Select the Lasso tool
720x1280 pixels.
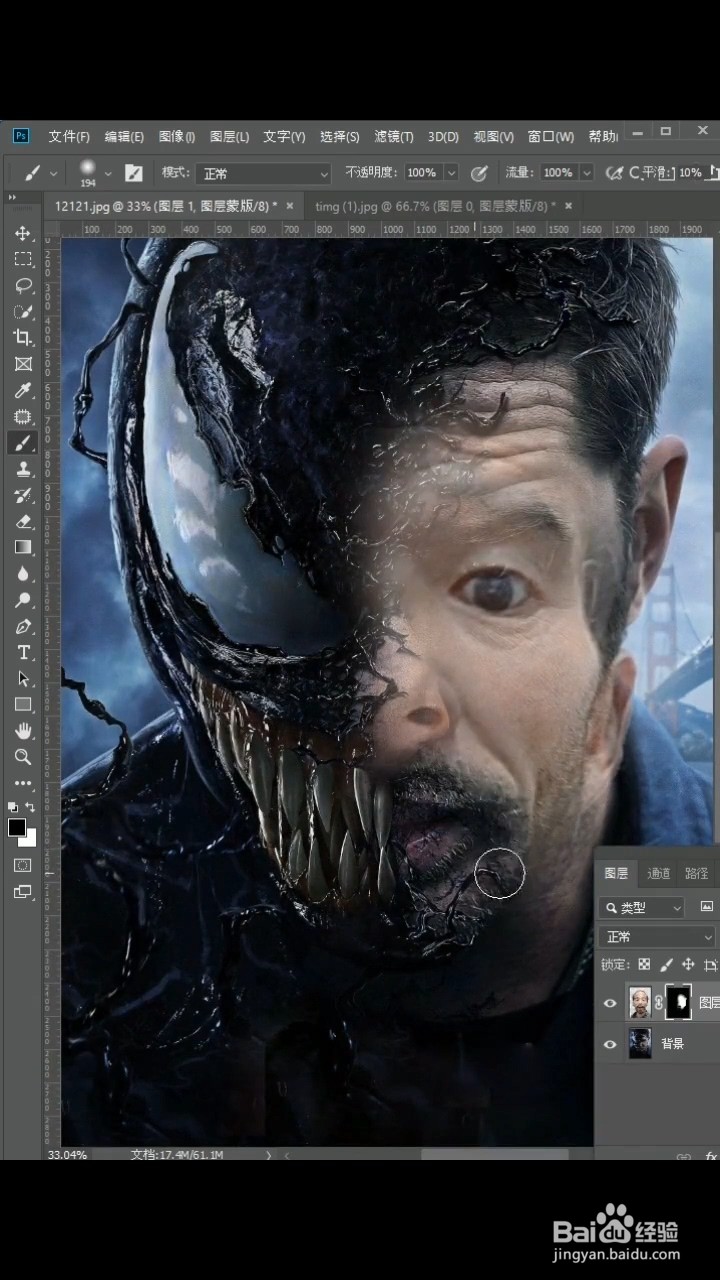pyautogui.click(x=23, y=285)
